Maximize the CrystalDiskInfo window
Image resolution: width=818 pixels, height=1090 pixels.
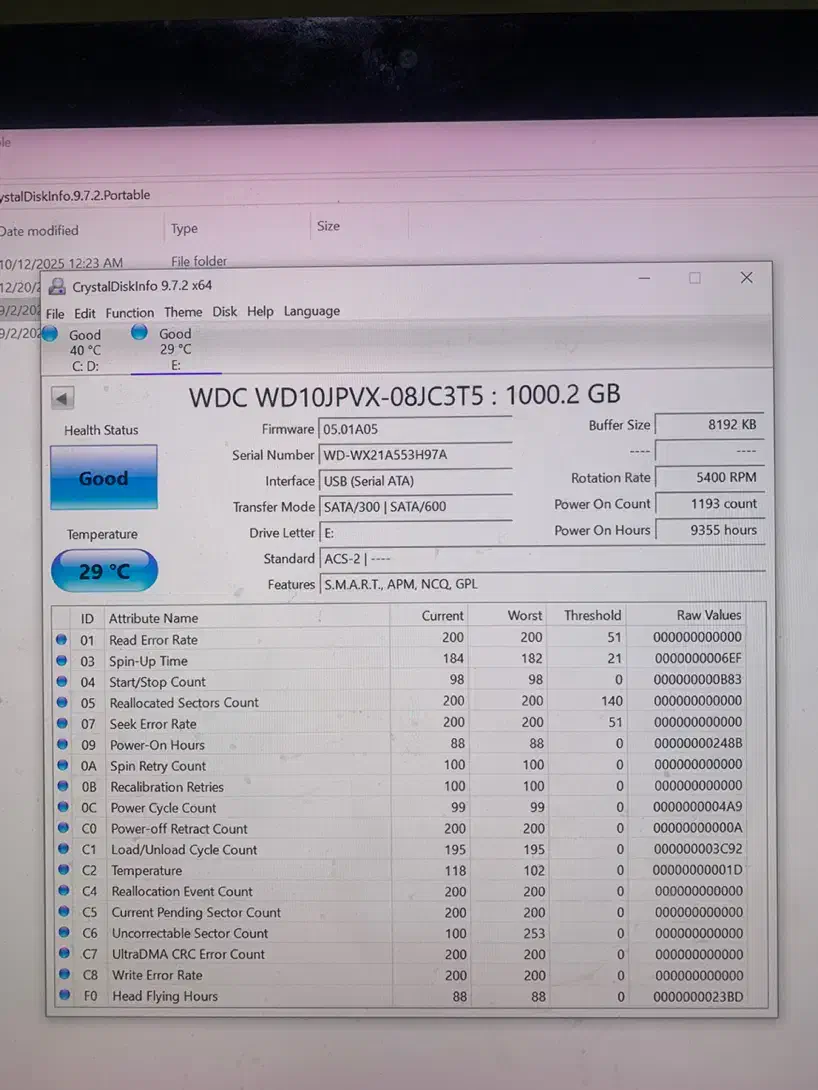pyautogui.click(x=695, y=278)
